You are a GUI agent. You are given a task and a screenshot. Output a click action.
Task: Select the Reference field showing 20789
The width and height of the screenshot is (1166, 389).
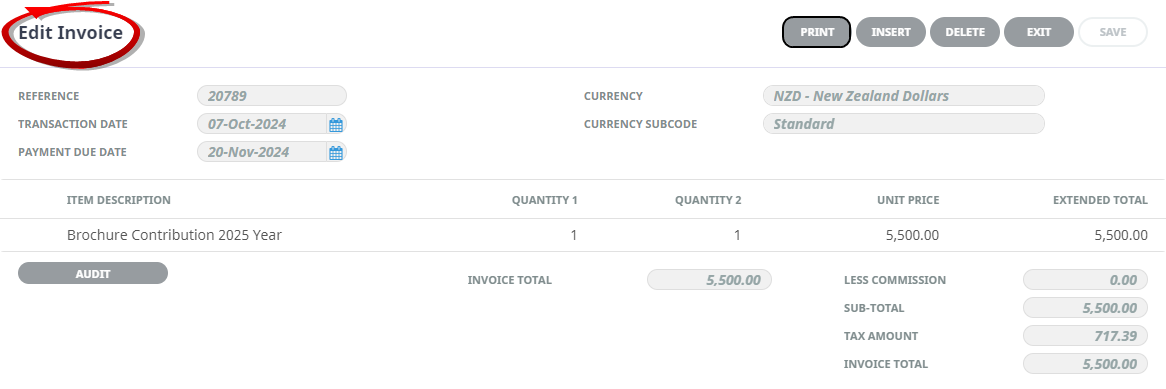271,96
